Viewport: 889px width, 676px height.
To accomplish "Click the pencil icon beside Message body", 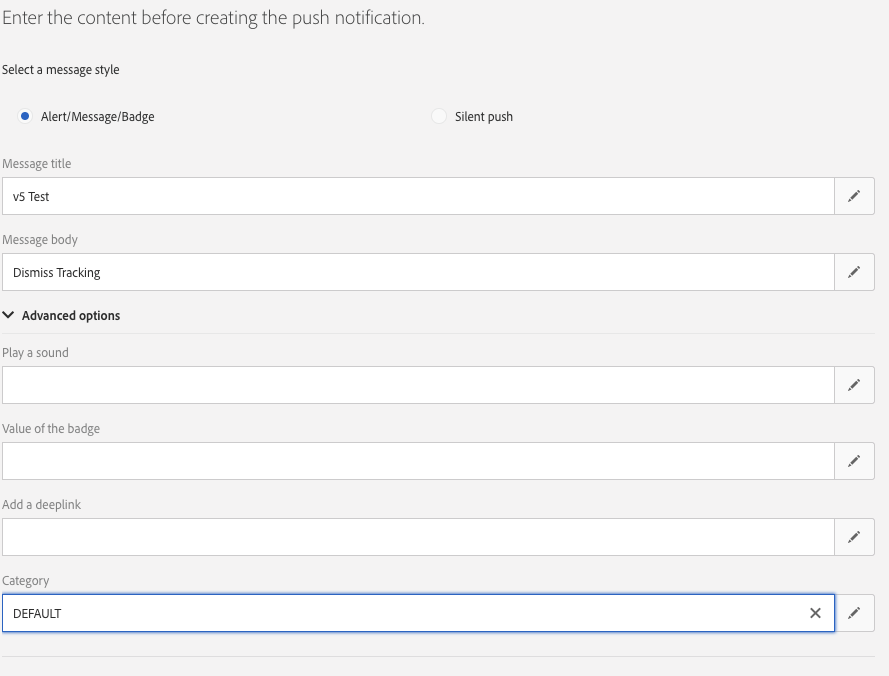I will 854,272.
